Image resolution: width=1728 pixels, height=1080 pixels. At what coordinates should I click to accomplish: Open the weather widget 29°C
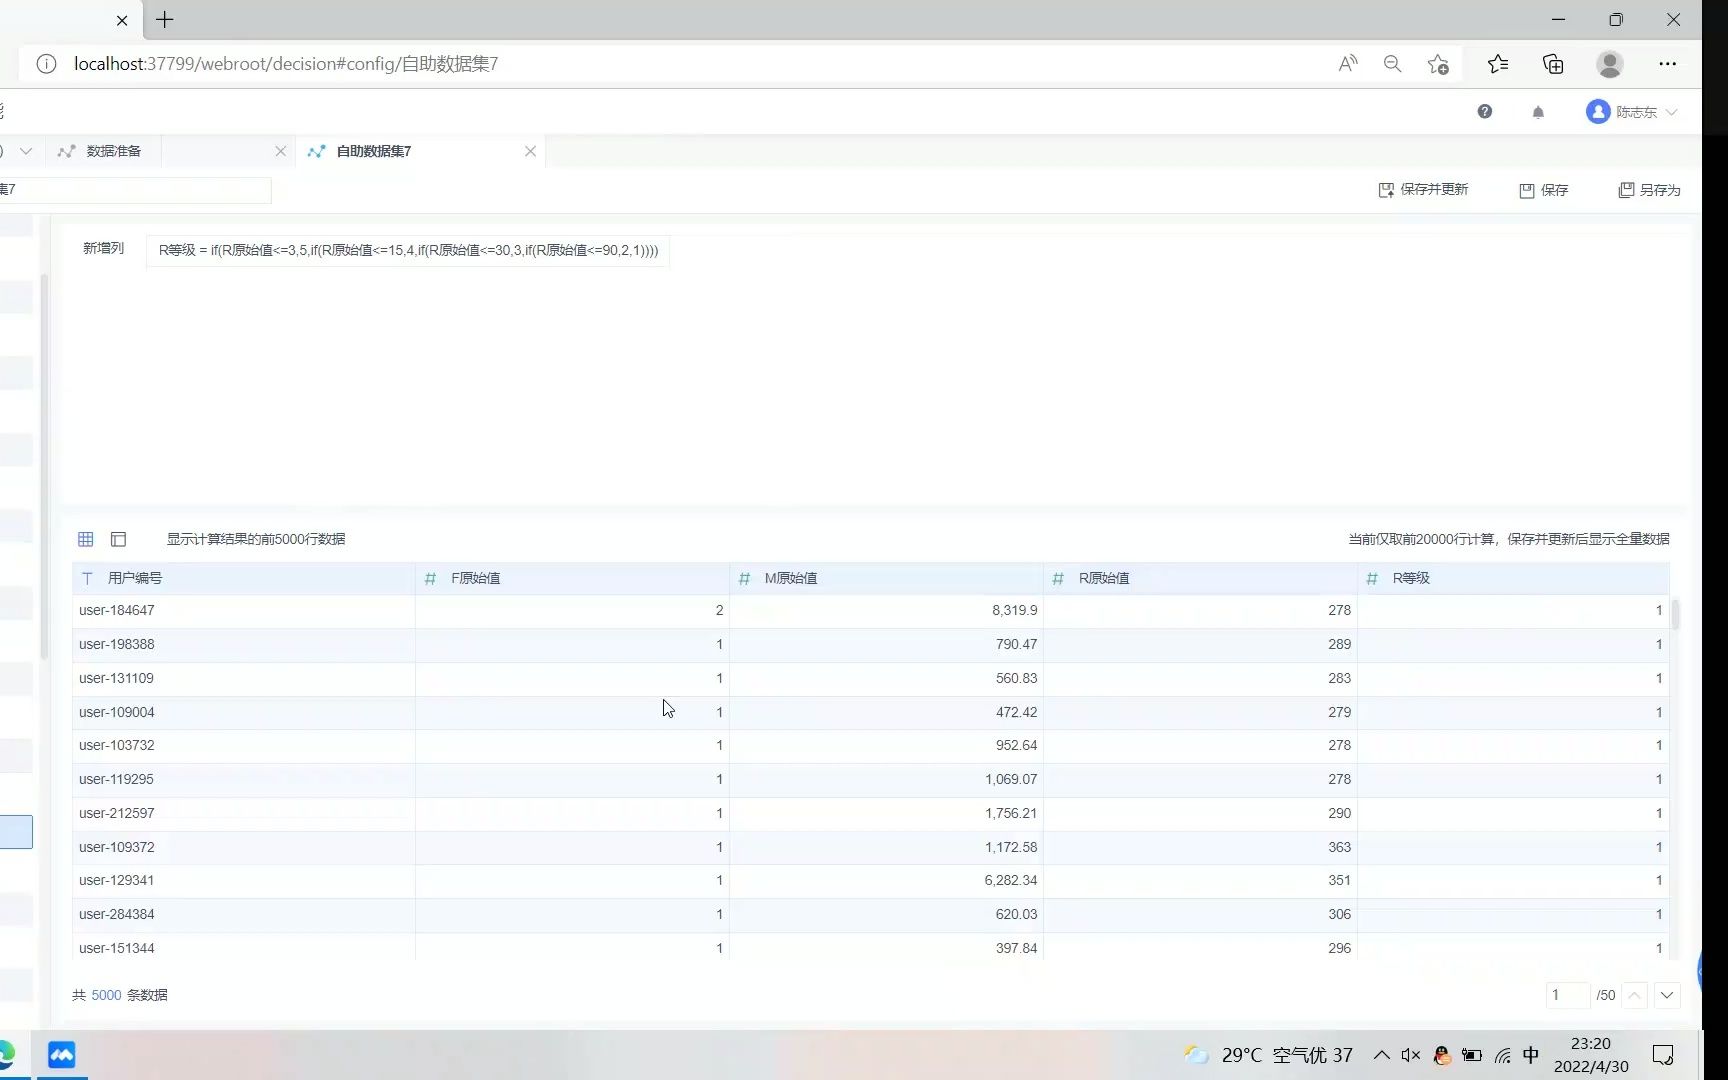click(x=1268, y=1055)
